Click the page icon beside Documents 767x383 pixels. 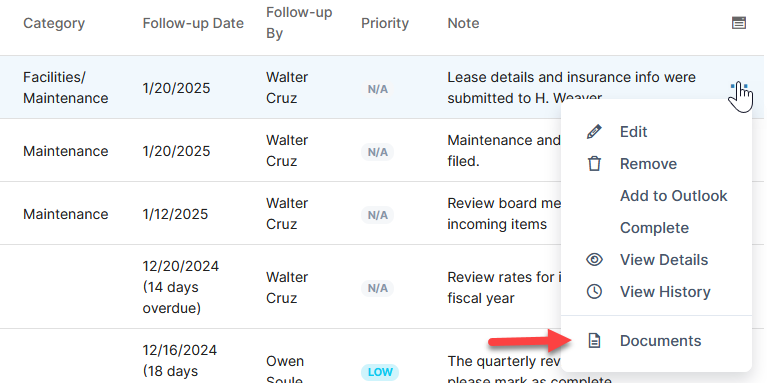594,341
